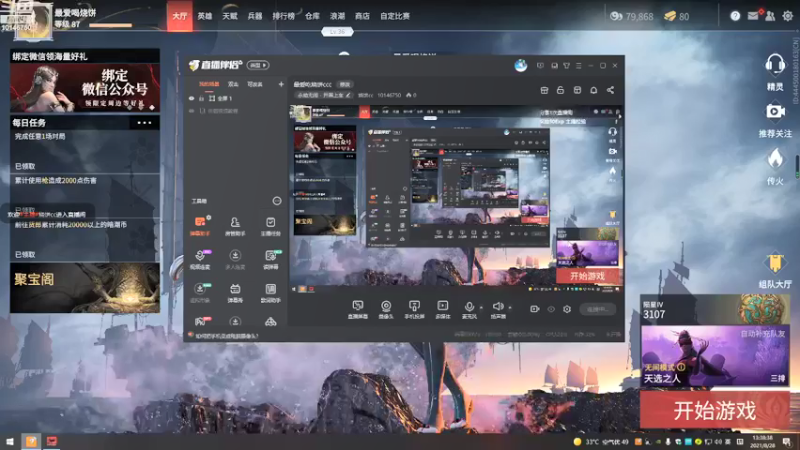This screenshot has width=800, height=450.
Task: Open 绑定微信公众号 banner
Action: (x=85, y=87)
